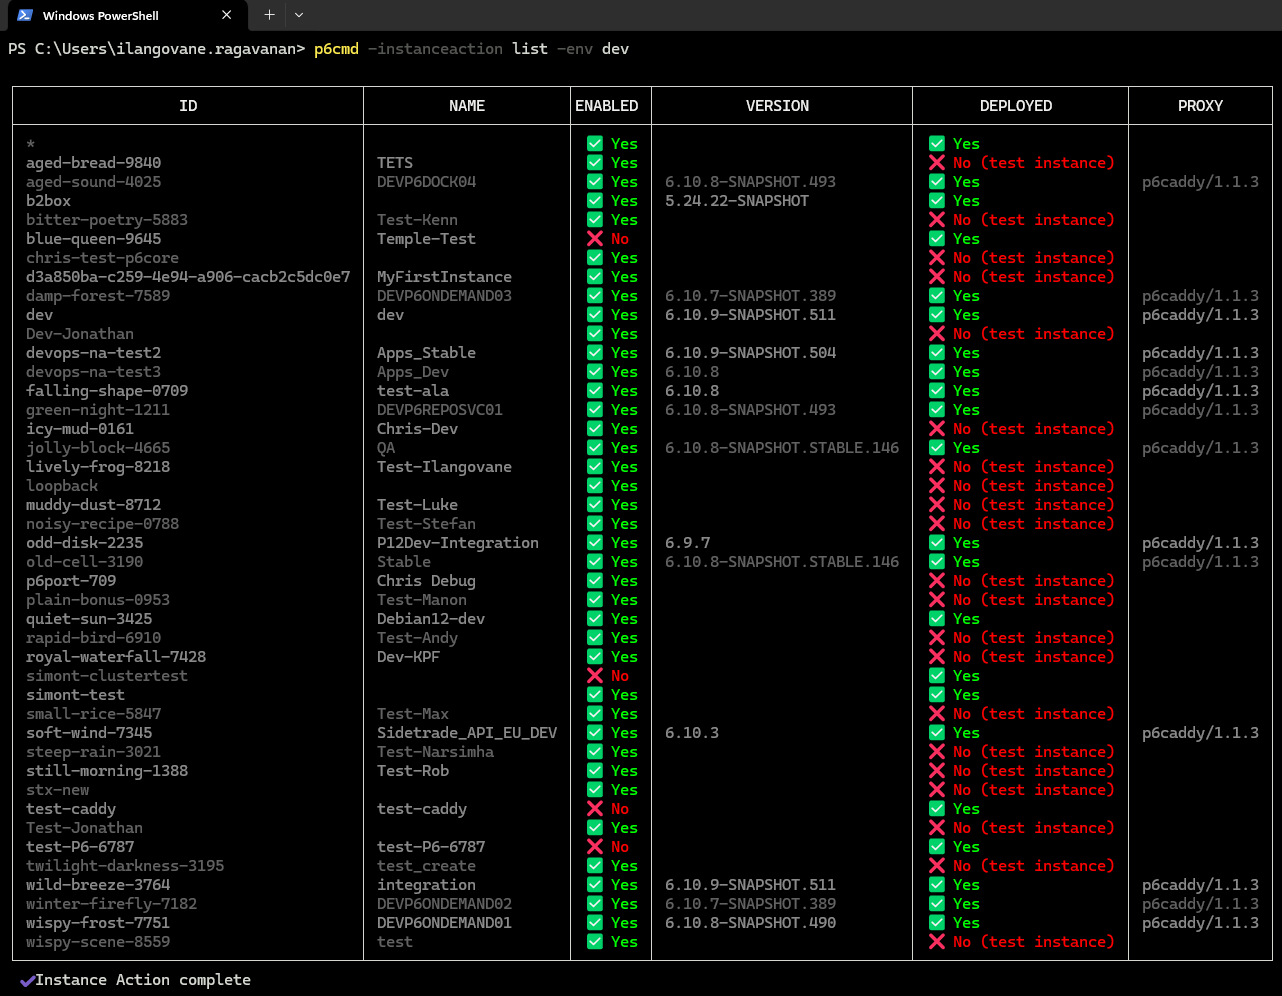
Task: Click the name Test-Ilangovane
Action: point(444,467)
